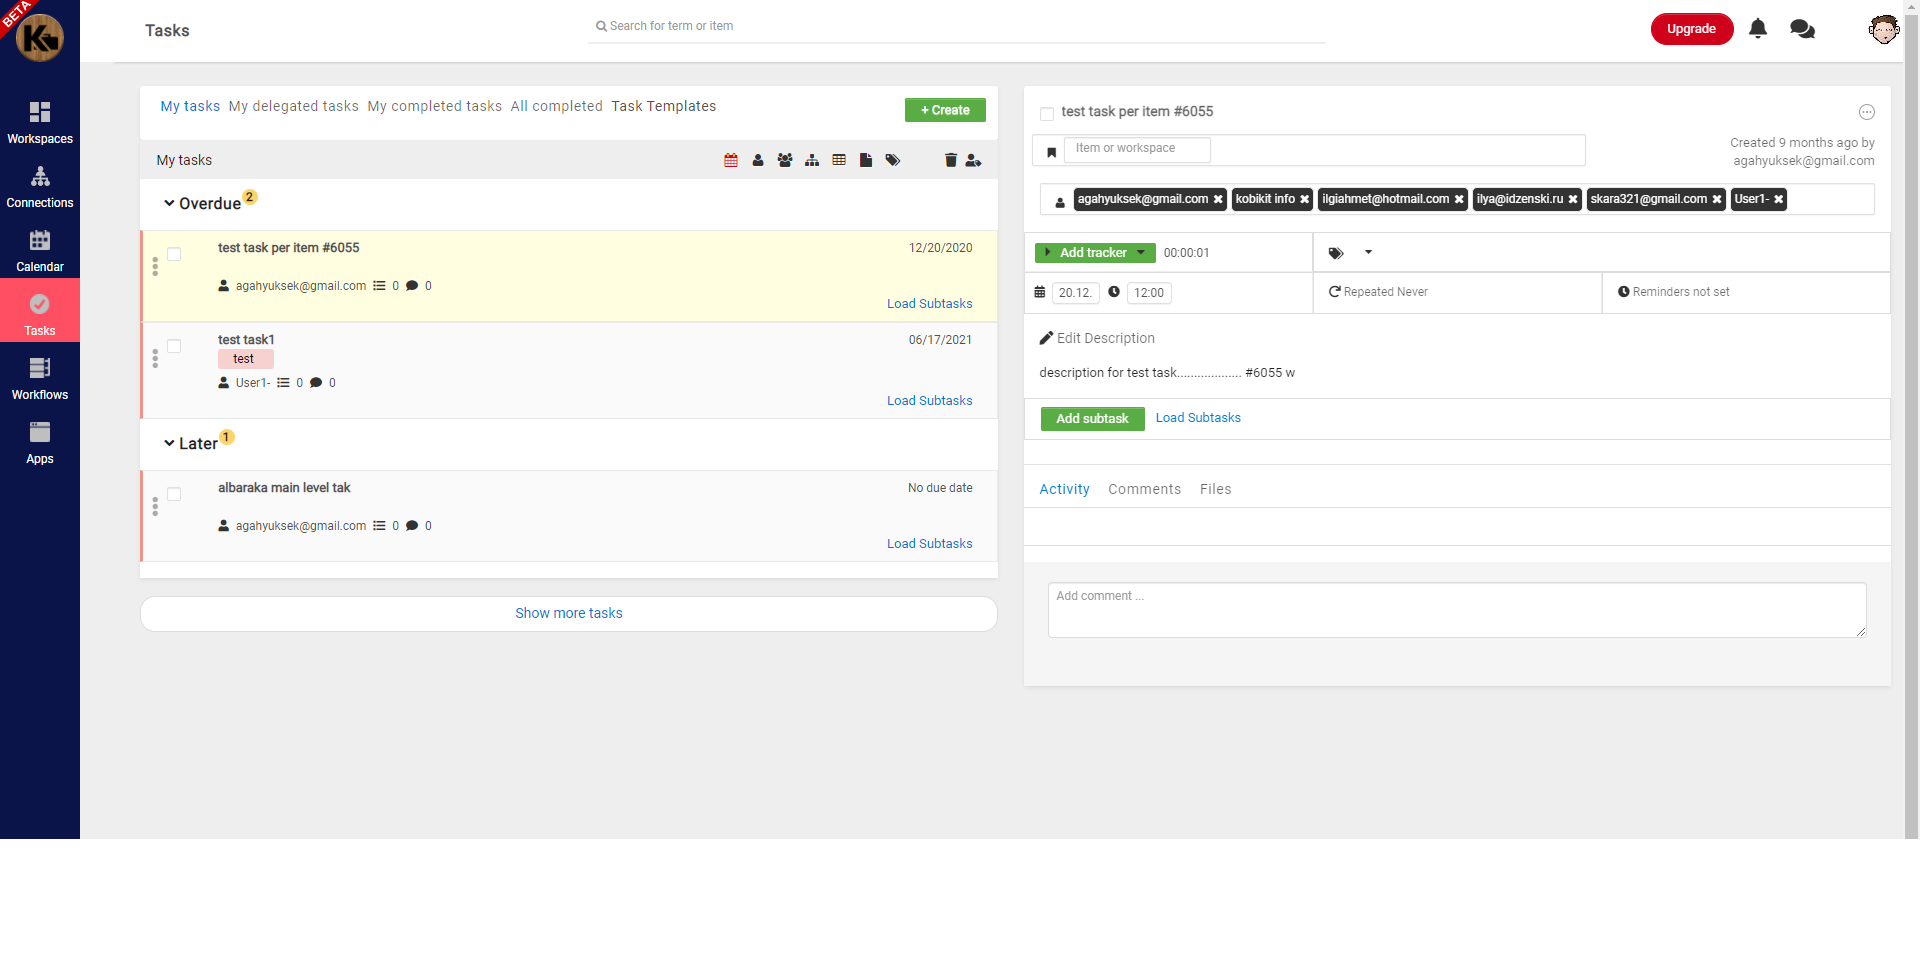Open the Apps sidebar section

pos(40,443)
